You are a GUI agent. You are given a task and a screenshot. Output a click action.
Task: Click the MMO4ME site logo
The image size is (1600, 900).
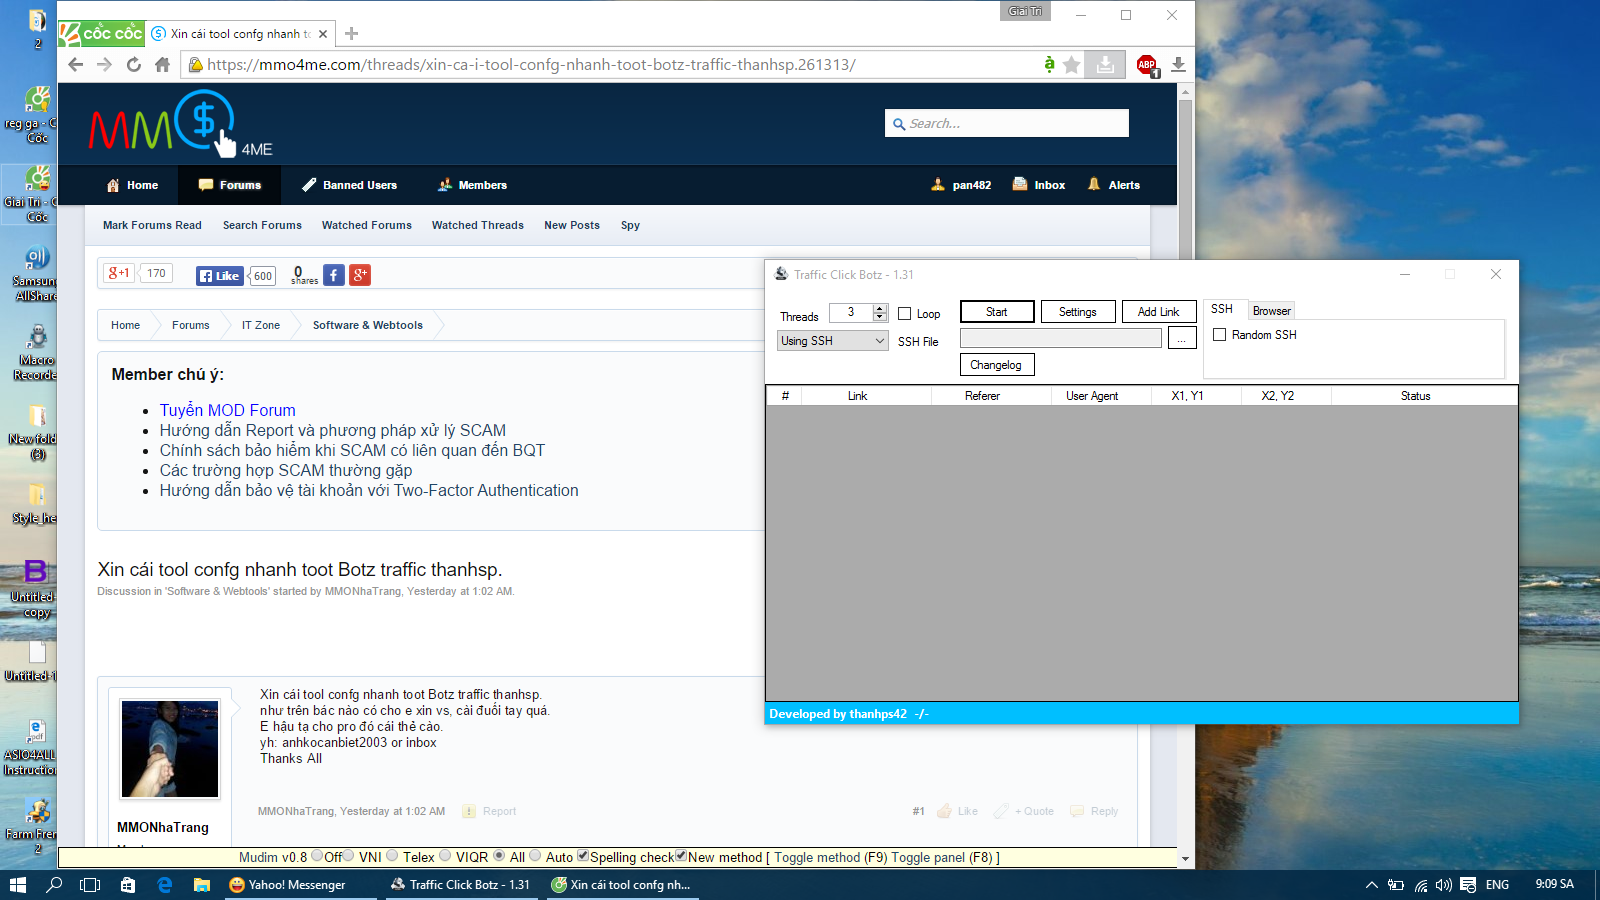pyautogui.click(x=181, y=124)
